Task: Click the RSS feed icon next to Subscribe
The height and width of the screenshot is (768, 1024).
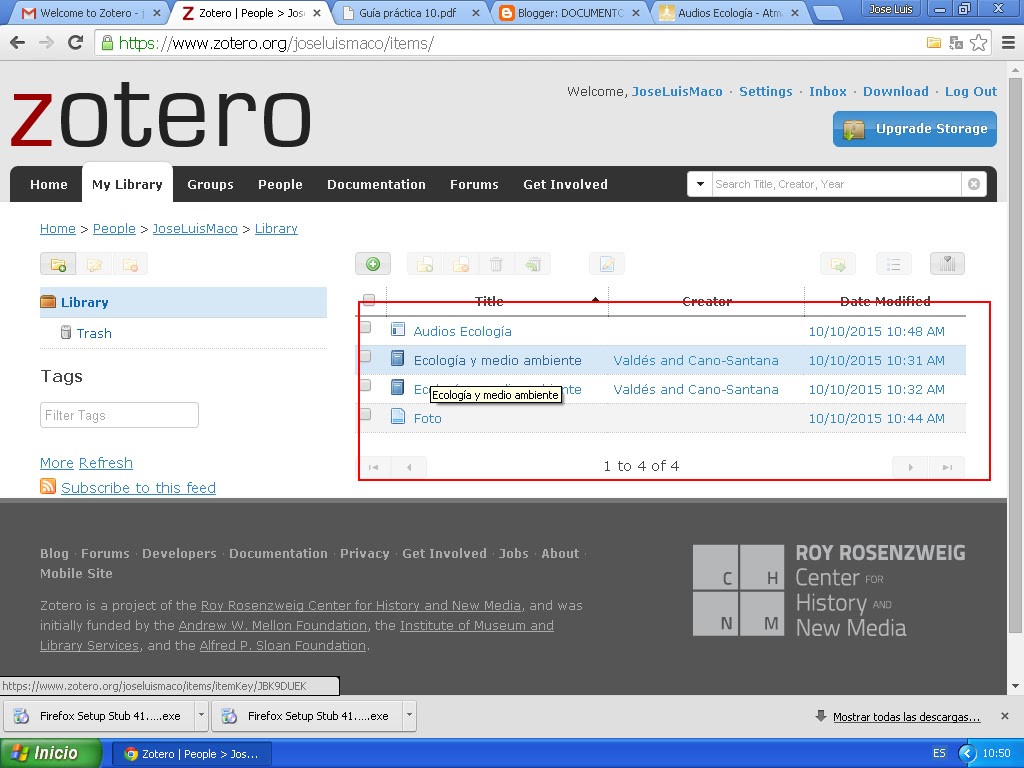Action: pos(47,487)
